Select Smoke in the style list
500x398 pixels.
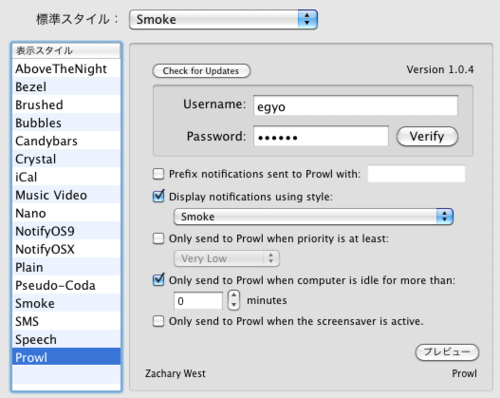[66, 303]
